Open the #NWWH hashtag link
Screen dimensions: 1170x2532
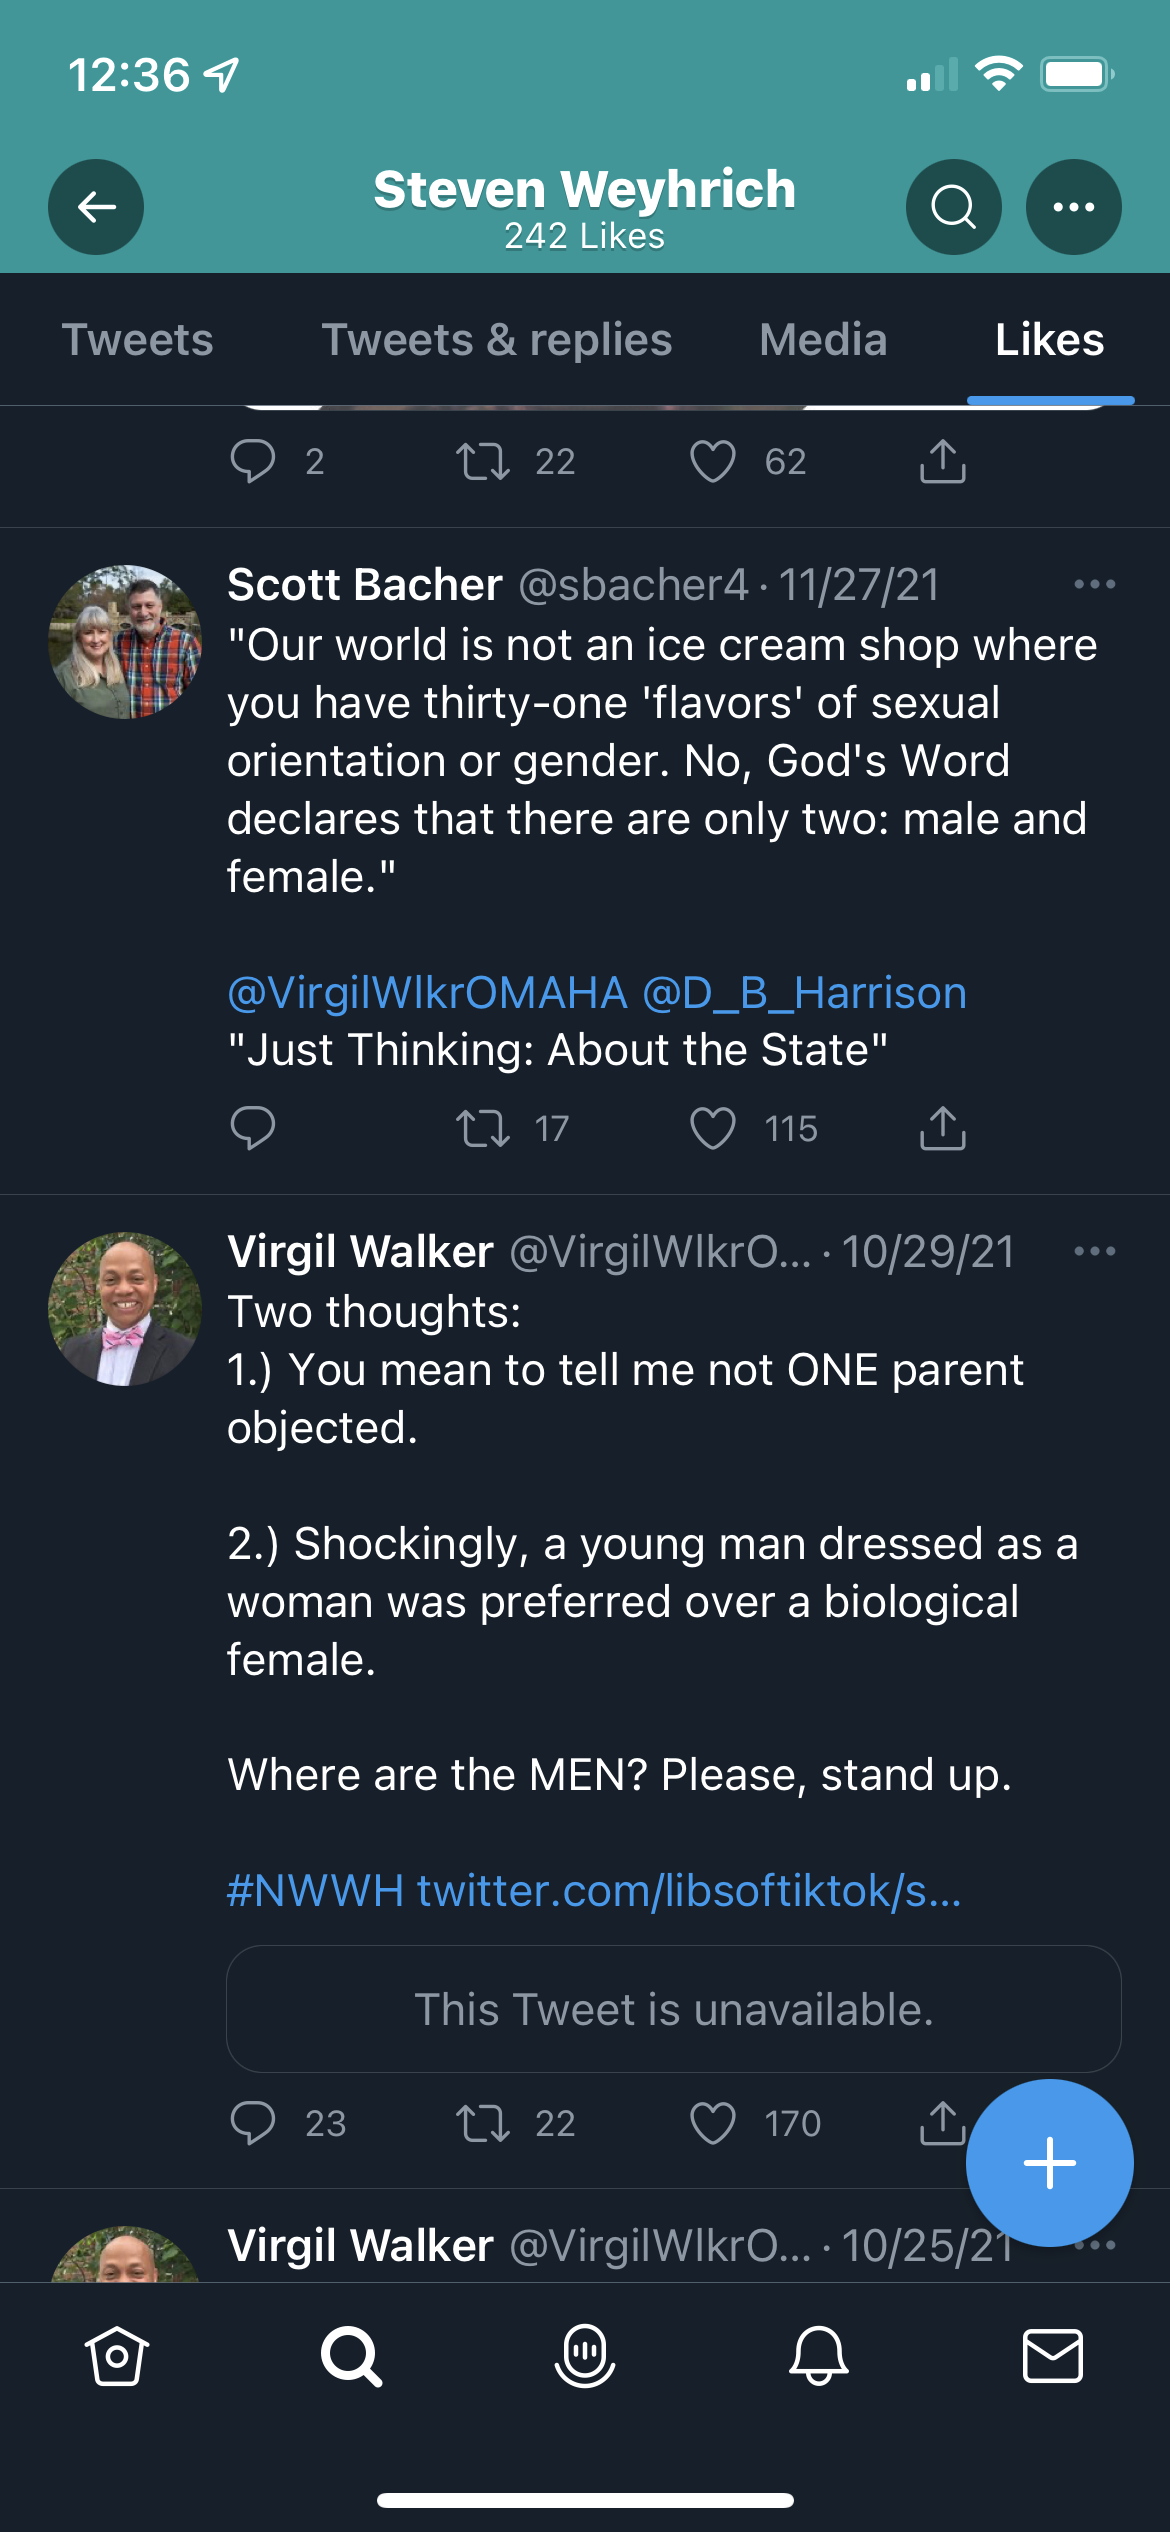[x=315, y=1891]
